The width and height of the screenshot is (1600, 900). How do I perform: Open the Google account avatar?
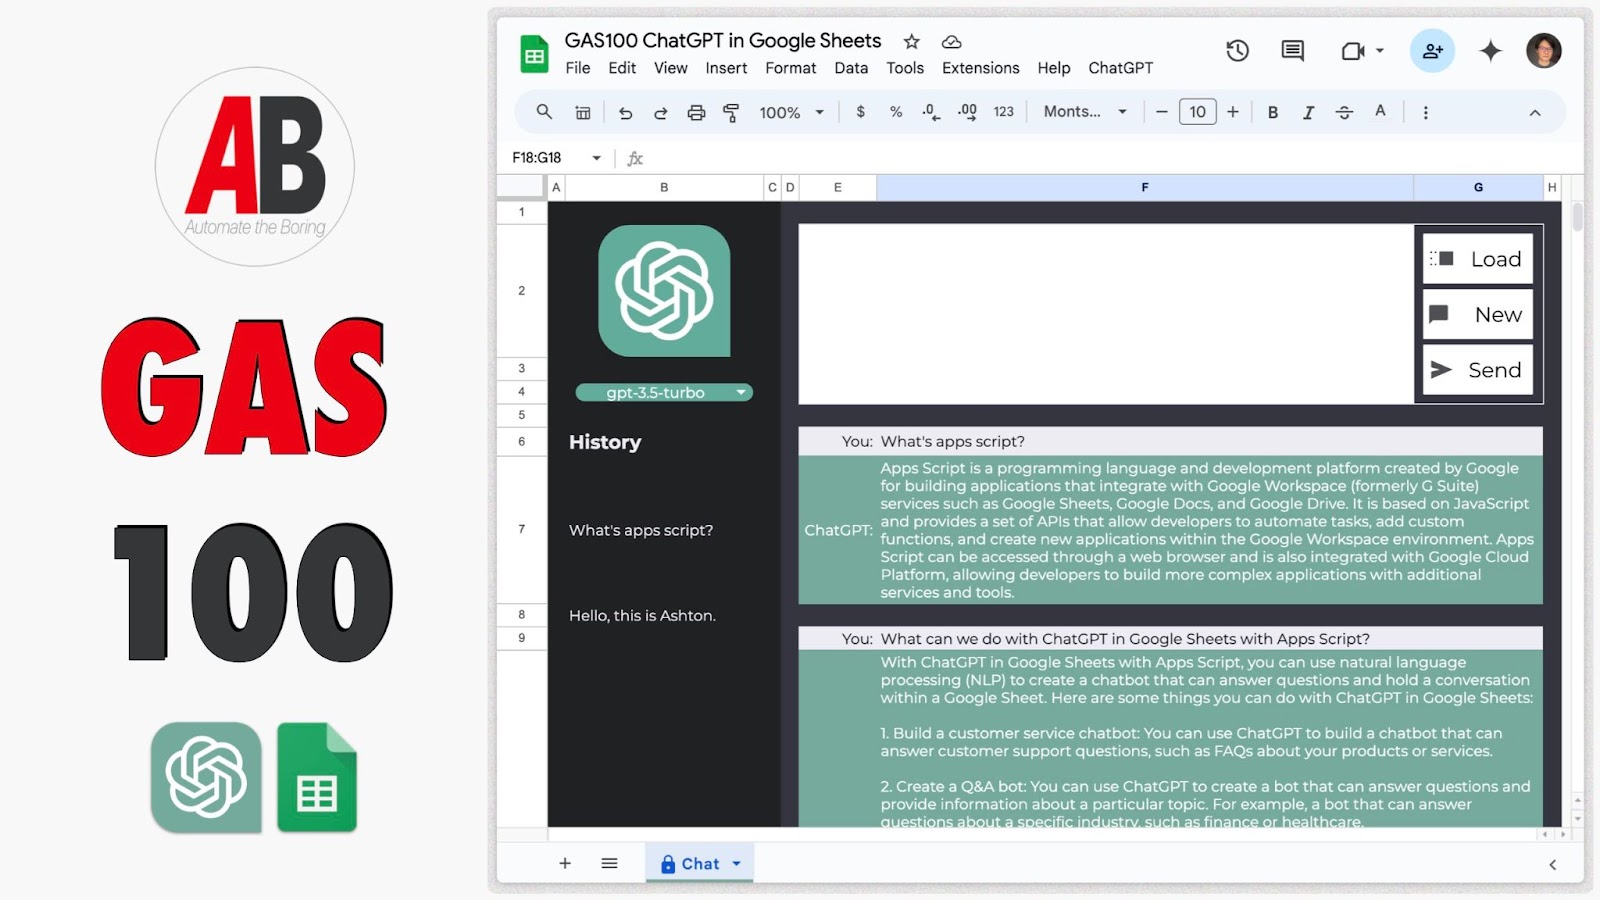(1544, 51)
